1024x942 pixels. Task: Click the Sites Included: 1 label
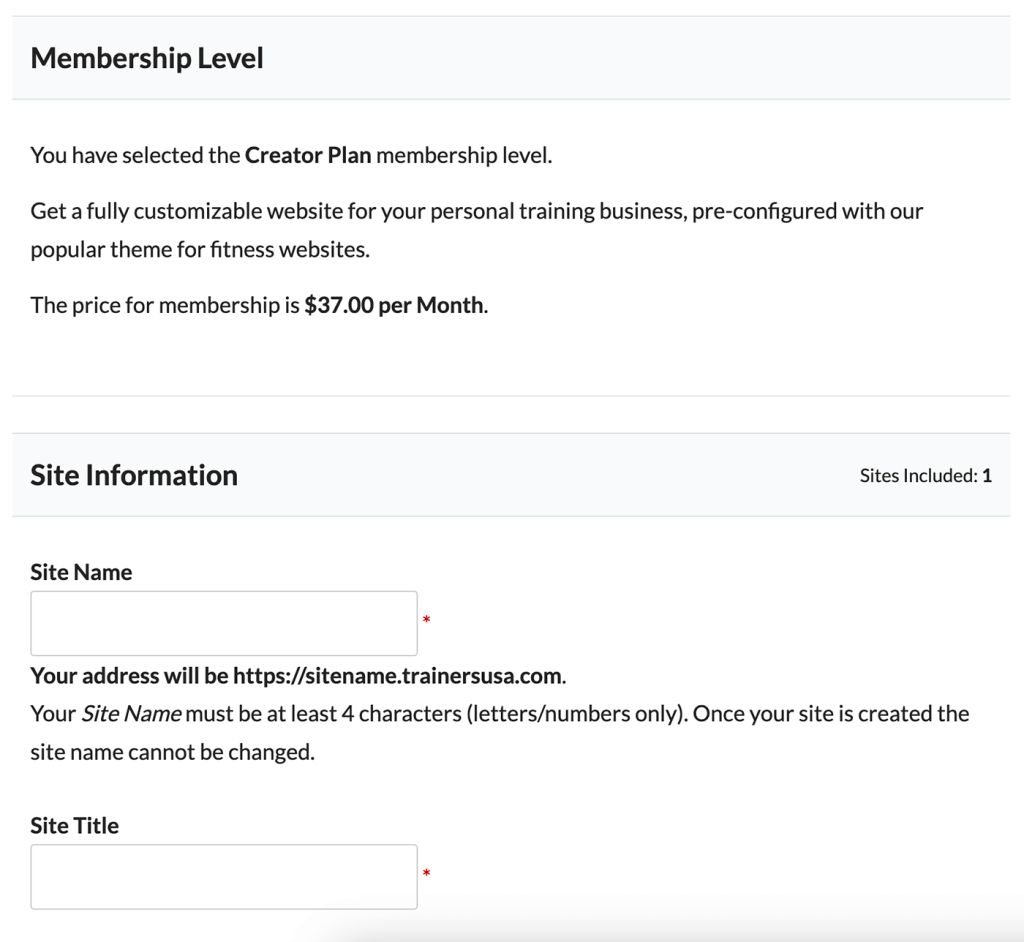tap(925, 475)
